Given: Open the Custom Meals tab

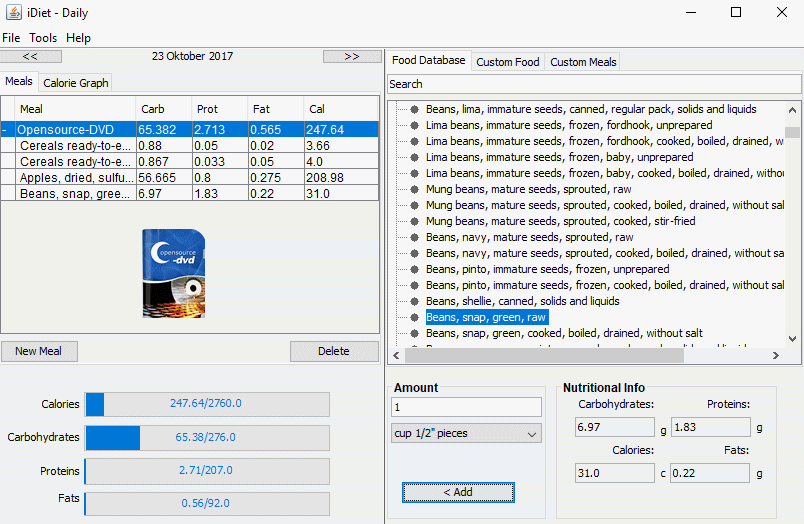Looking at the screenshot, I should [583, 62].
